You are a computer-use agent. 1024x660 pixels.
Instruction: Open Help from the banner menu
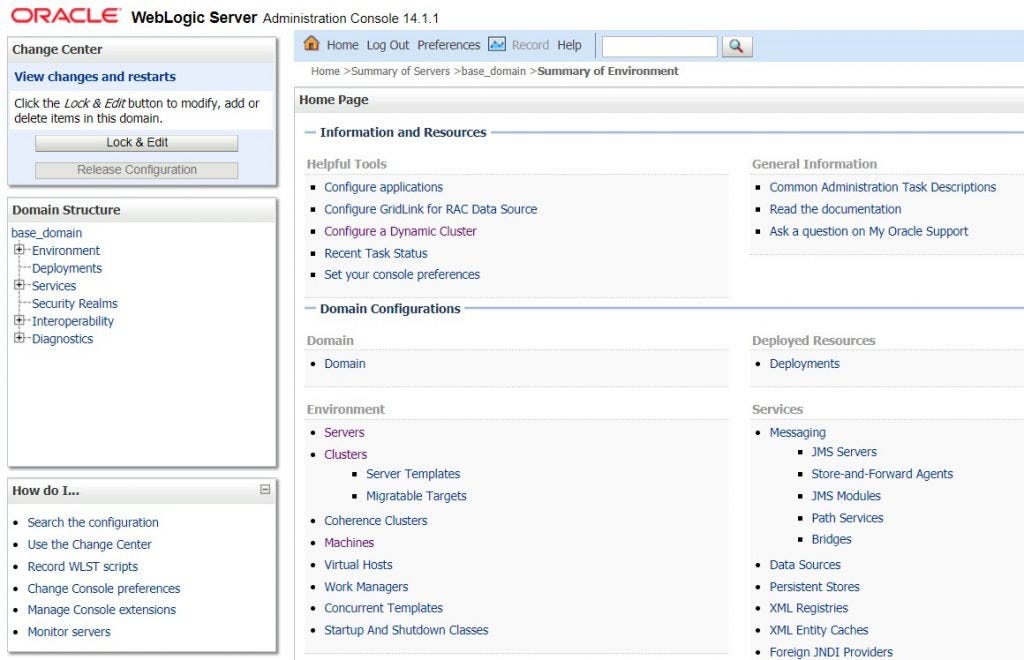pos(568,44)
